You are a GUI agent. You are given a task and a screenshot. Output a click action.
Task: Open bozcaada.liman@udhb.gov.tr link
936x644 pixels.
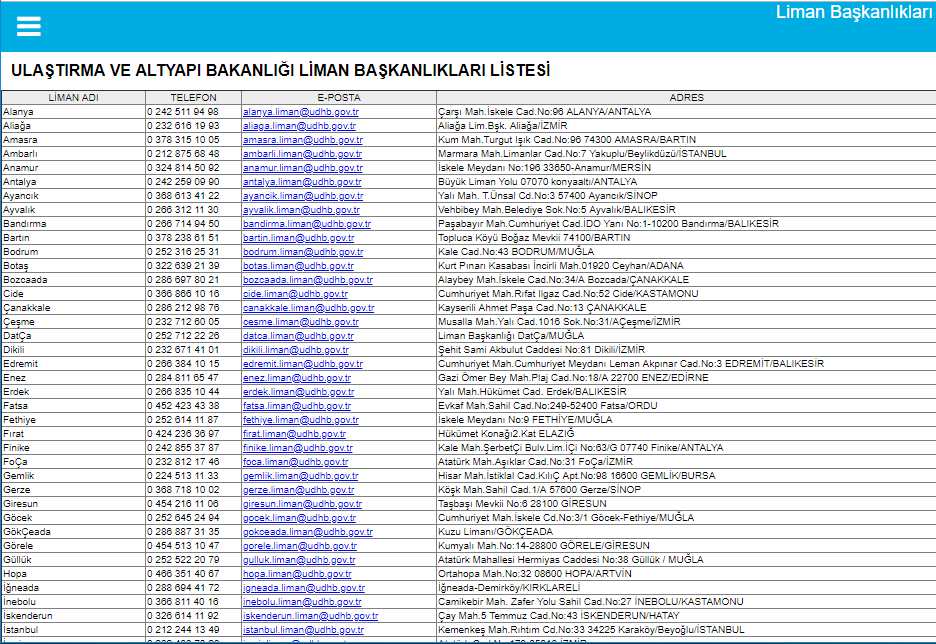(307, 280)
